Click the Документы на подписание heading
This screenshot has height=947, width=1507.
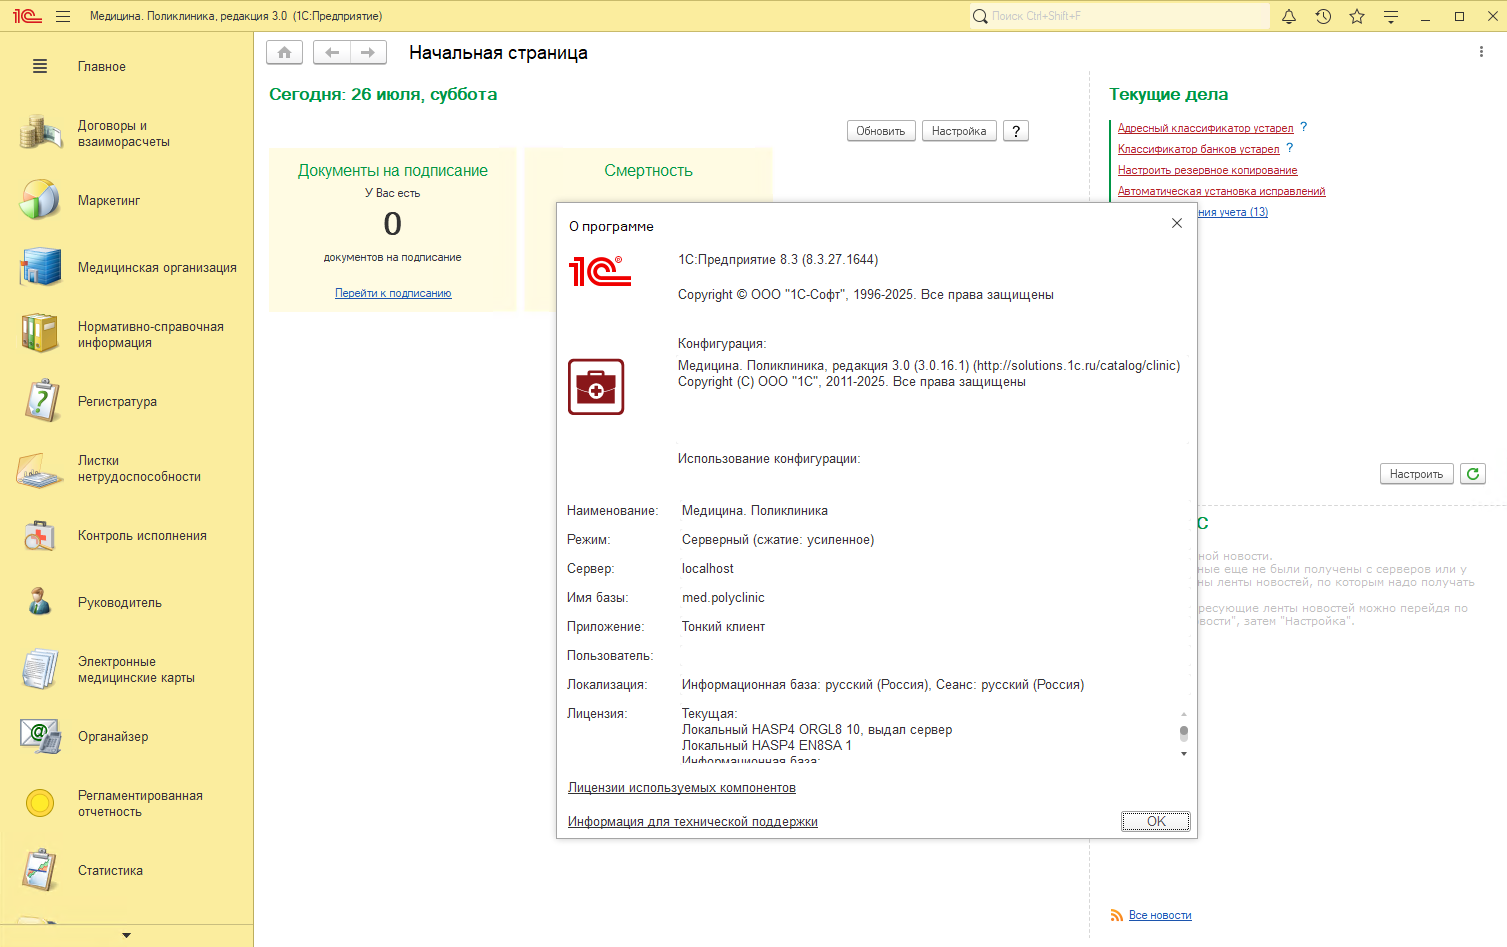tap(393, 171)
